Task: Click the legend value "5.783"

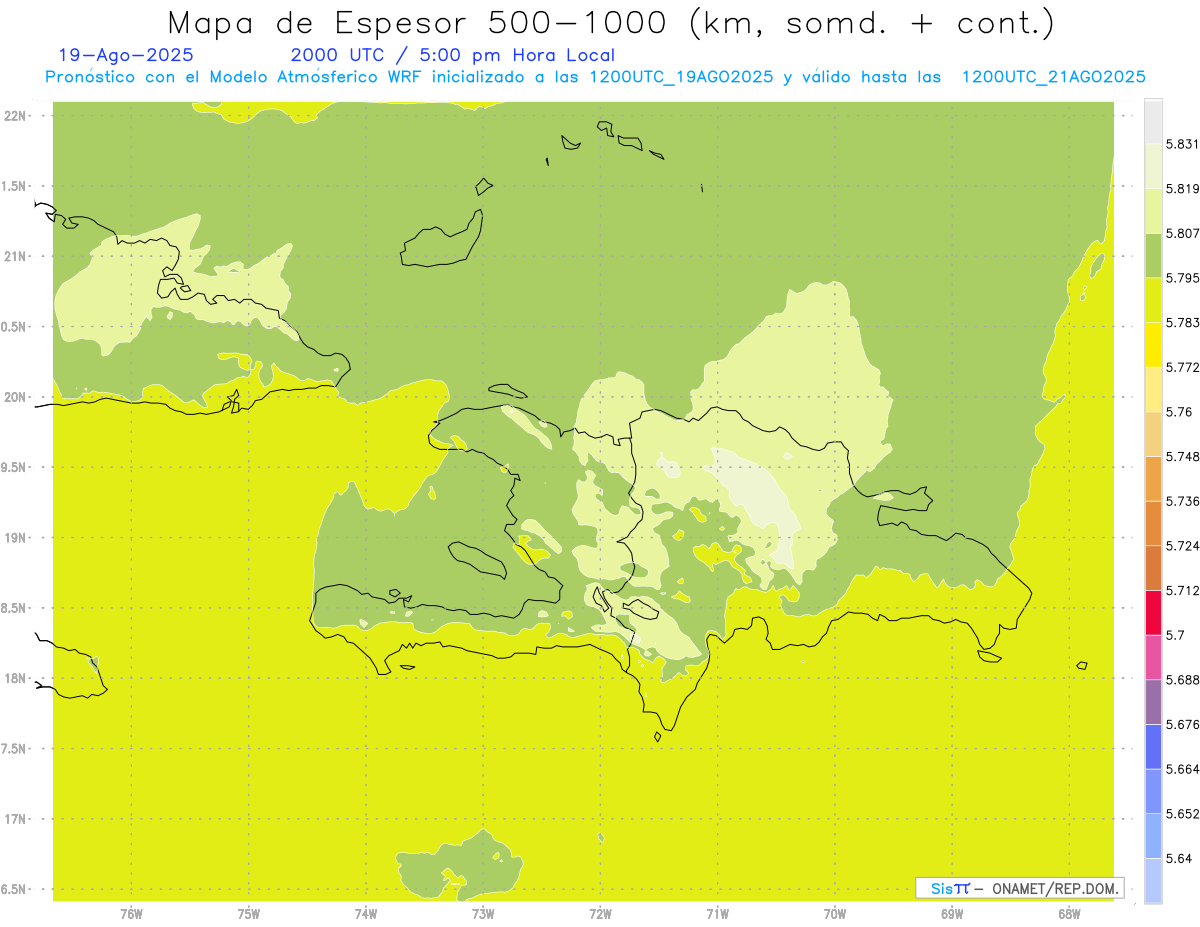Action: (1182, 322)
